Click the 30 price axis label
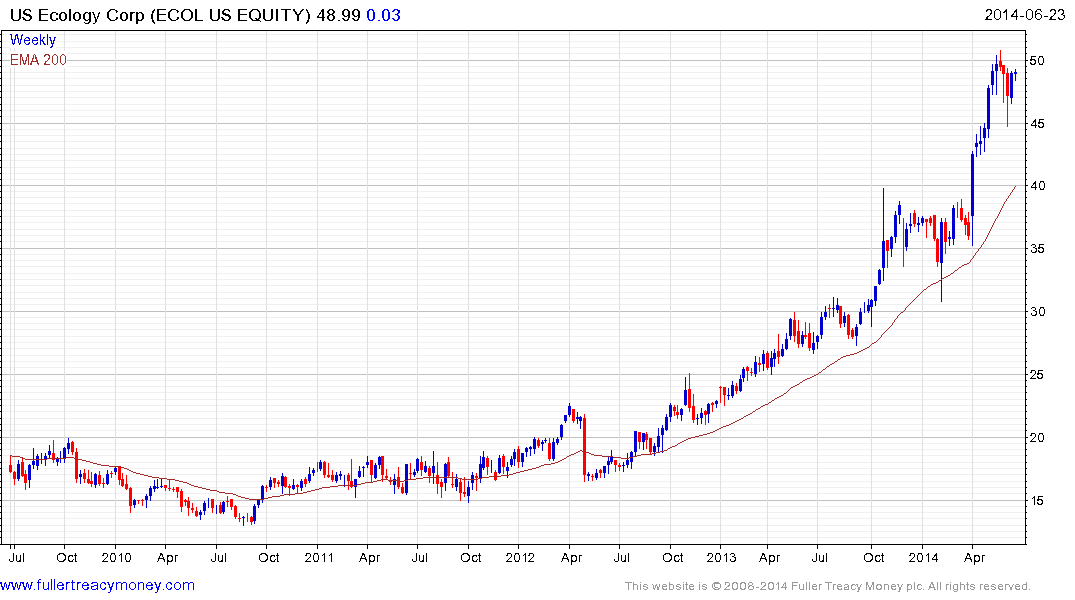Viewport: 1075px width, 600px height. coord(1037,311)
